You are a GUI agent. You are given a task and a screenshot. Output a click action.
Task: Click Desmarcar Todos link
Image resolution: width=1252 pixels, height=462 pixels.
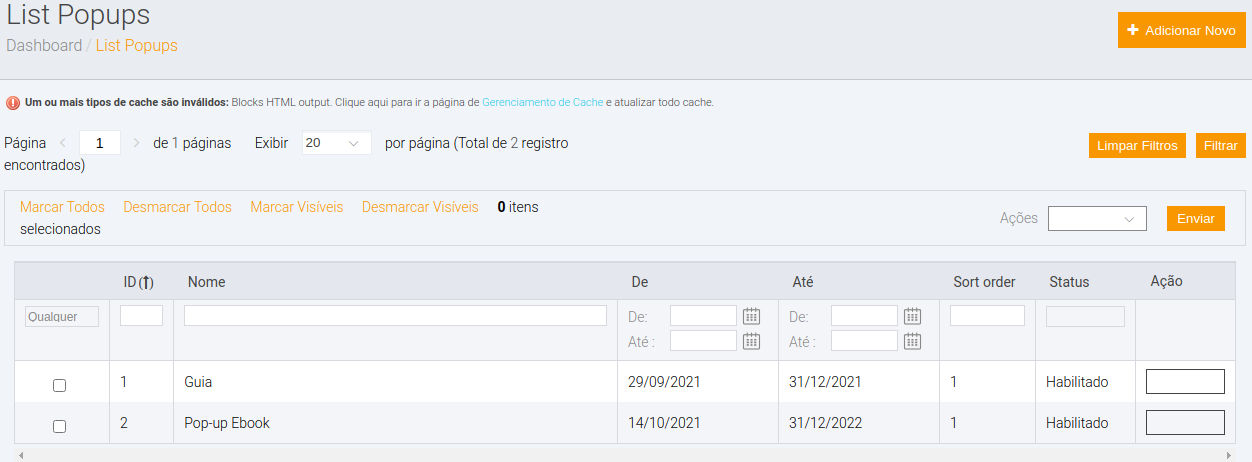[x=177, y=207]
